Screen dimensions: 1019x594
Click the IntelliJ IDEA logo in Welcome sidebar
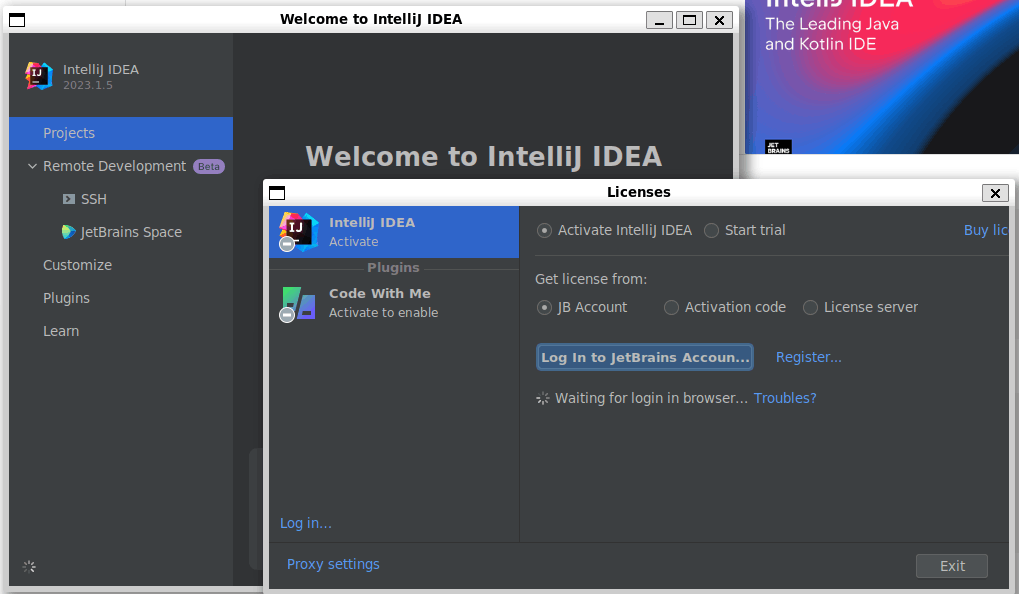(38, 76)
